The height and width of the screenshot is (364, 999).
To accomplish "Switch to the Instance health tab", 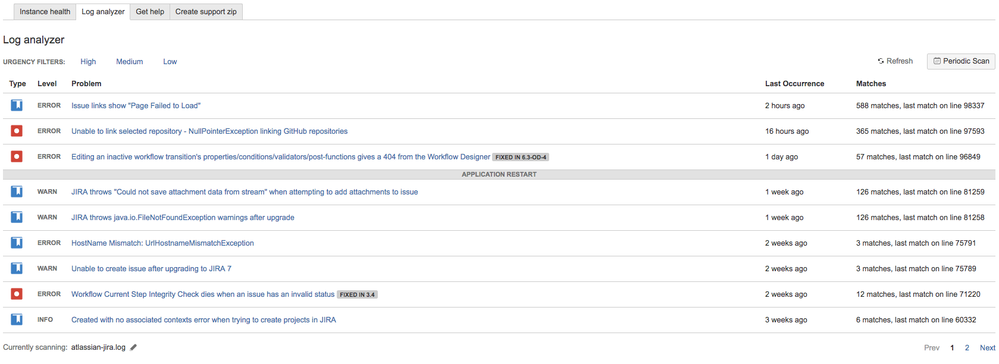I will (x=45, y=11).
